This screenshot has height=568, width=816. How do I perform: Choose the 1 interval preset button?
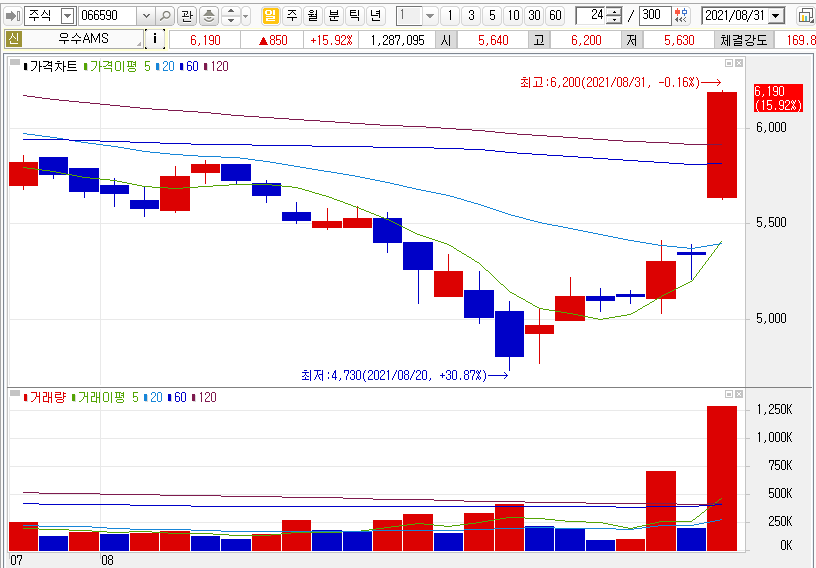click(450, 16)
